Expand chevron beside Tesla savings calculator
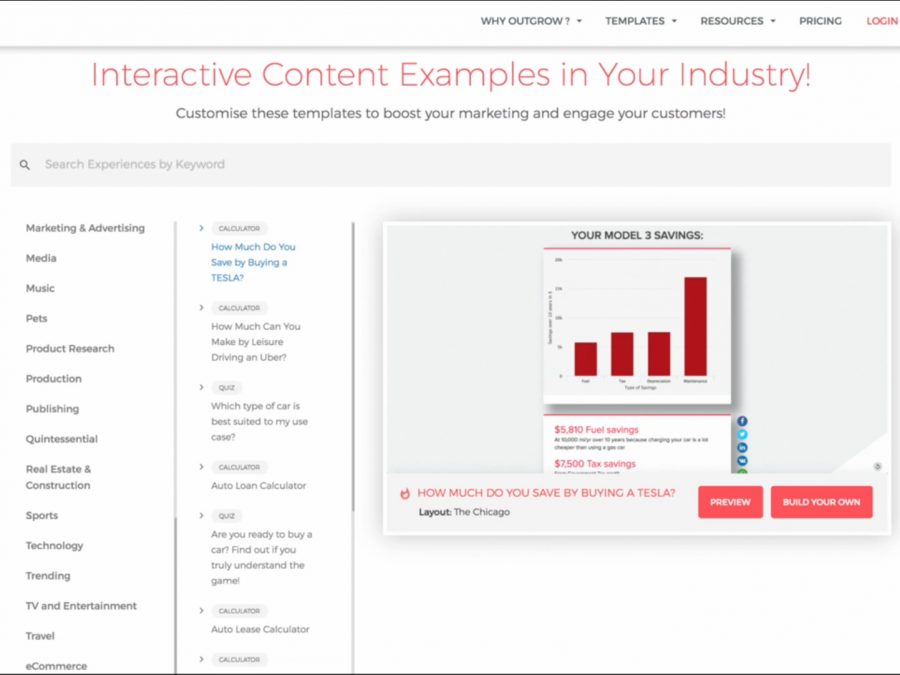900x675 pixels. (201, 228)
